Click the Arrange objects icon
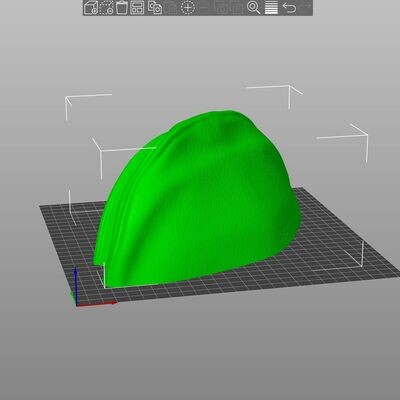The width and height of the screenshot is (400, 400). (x=137, y=8)
